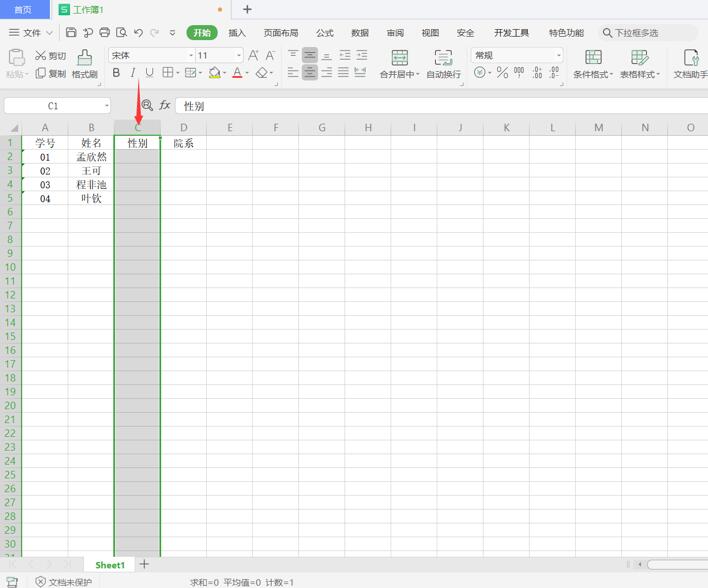Viewport: 708px width, 588px height.
Task: Open the font name dropdown (宋体)
Action: [x=191, y=55]
